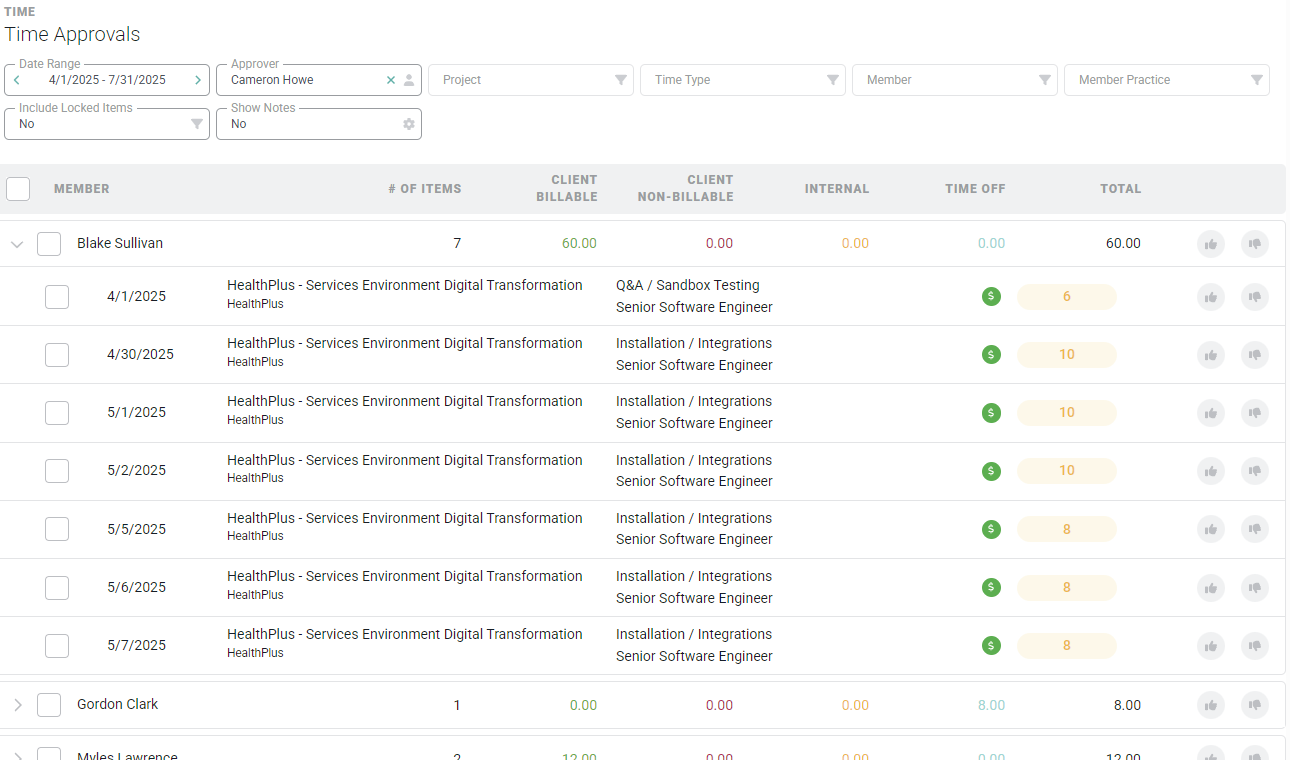
Task: Approve the 5/5/2025 time entry
Action: tap(1211, 529)
